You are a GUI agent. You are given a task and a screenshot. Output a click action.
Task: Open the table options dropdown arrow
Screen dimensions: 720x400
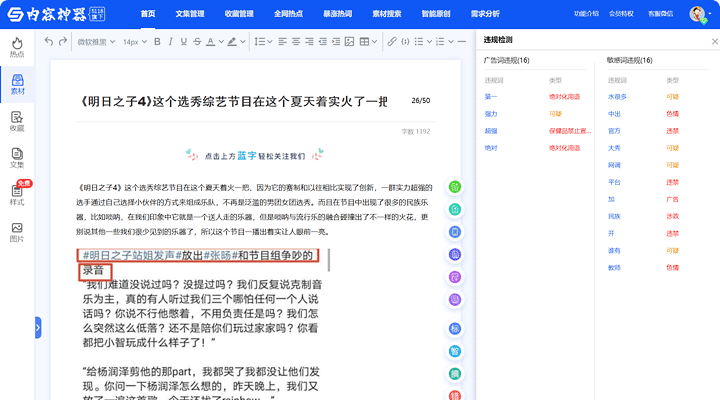[x=375, y=42]
